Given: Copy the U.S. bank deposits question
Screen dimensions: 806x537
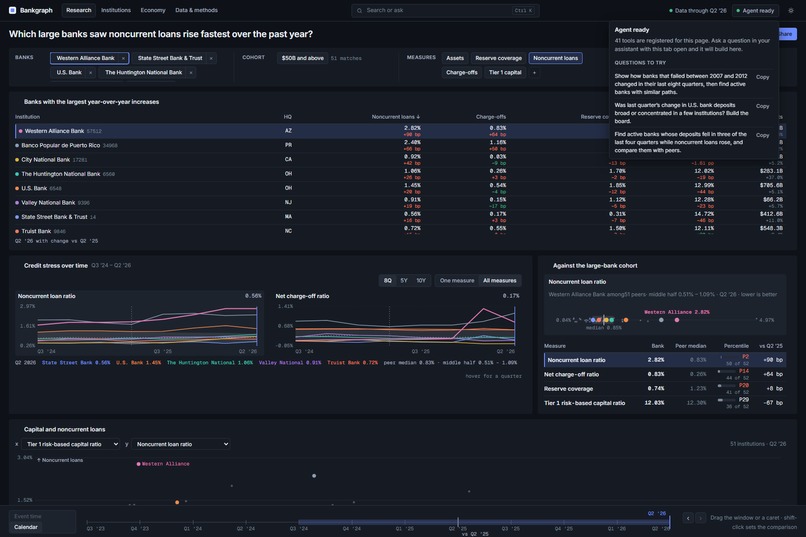Looking at the screenshot, I should [x=762, y=106].
